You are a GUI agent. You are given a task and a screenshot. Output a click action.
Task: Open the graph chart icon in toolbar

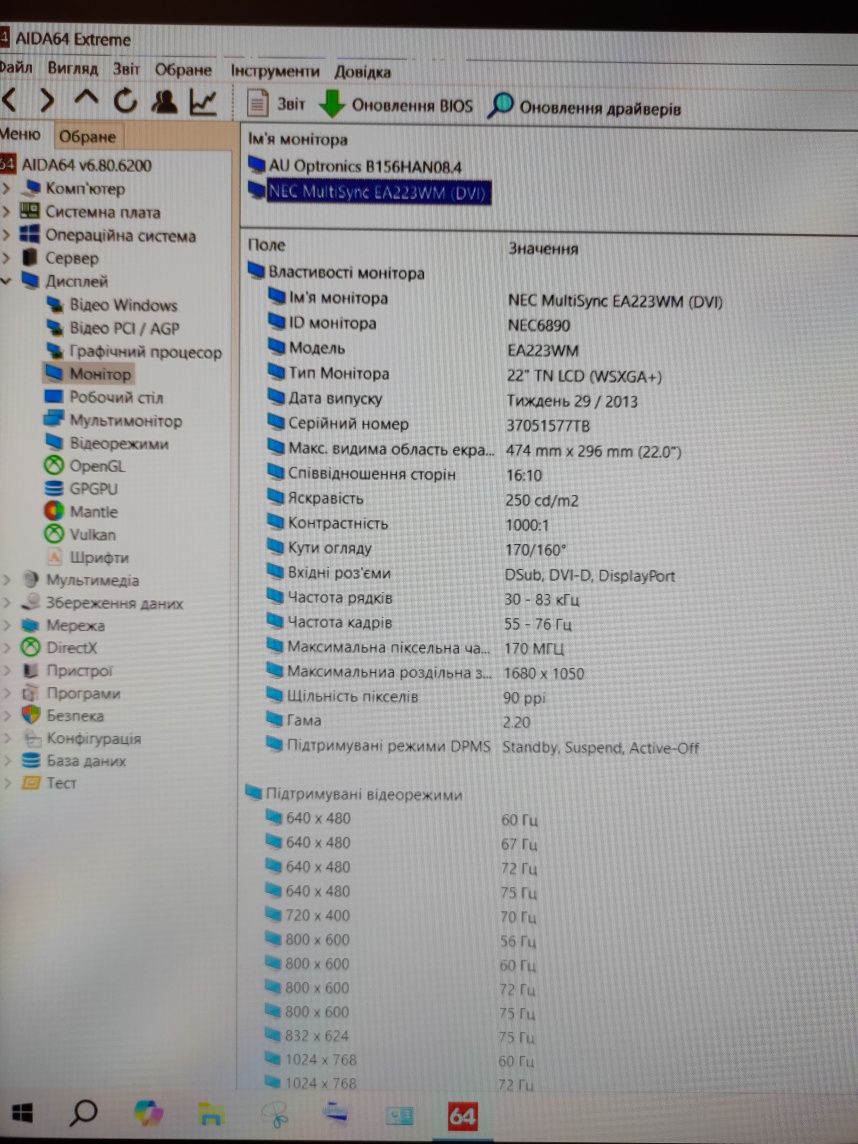click(x=203, y=102)
